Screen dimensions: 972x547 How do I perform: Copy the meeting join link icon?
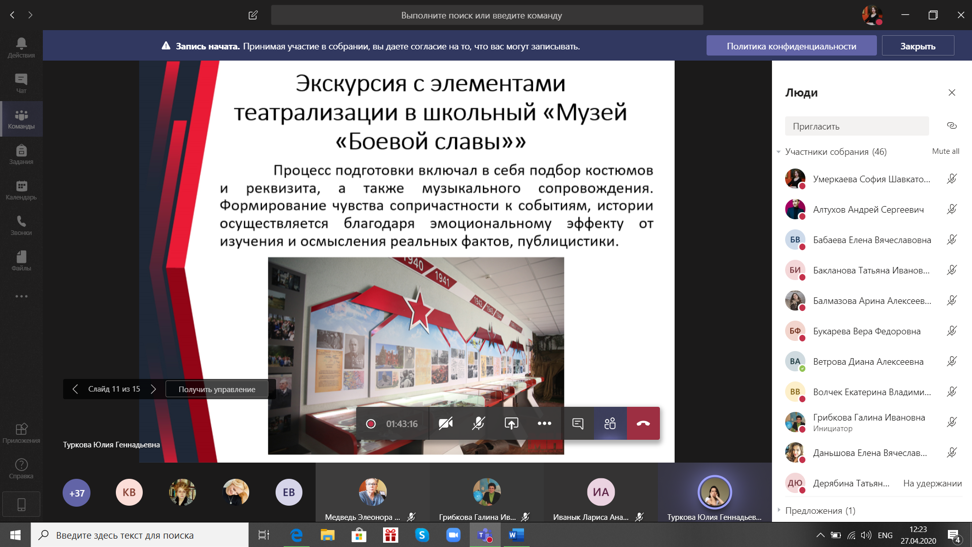click(x=951, y=126)
